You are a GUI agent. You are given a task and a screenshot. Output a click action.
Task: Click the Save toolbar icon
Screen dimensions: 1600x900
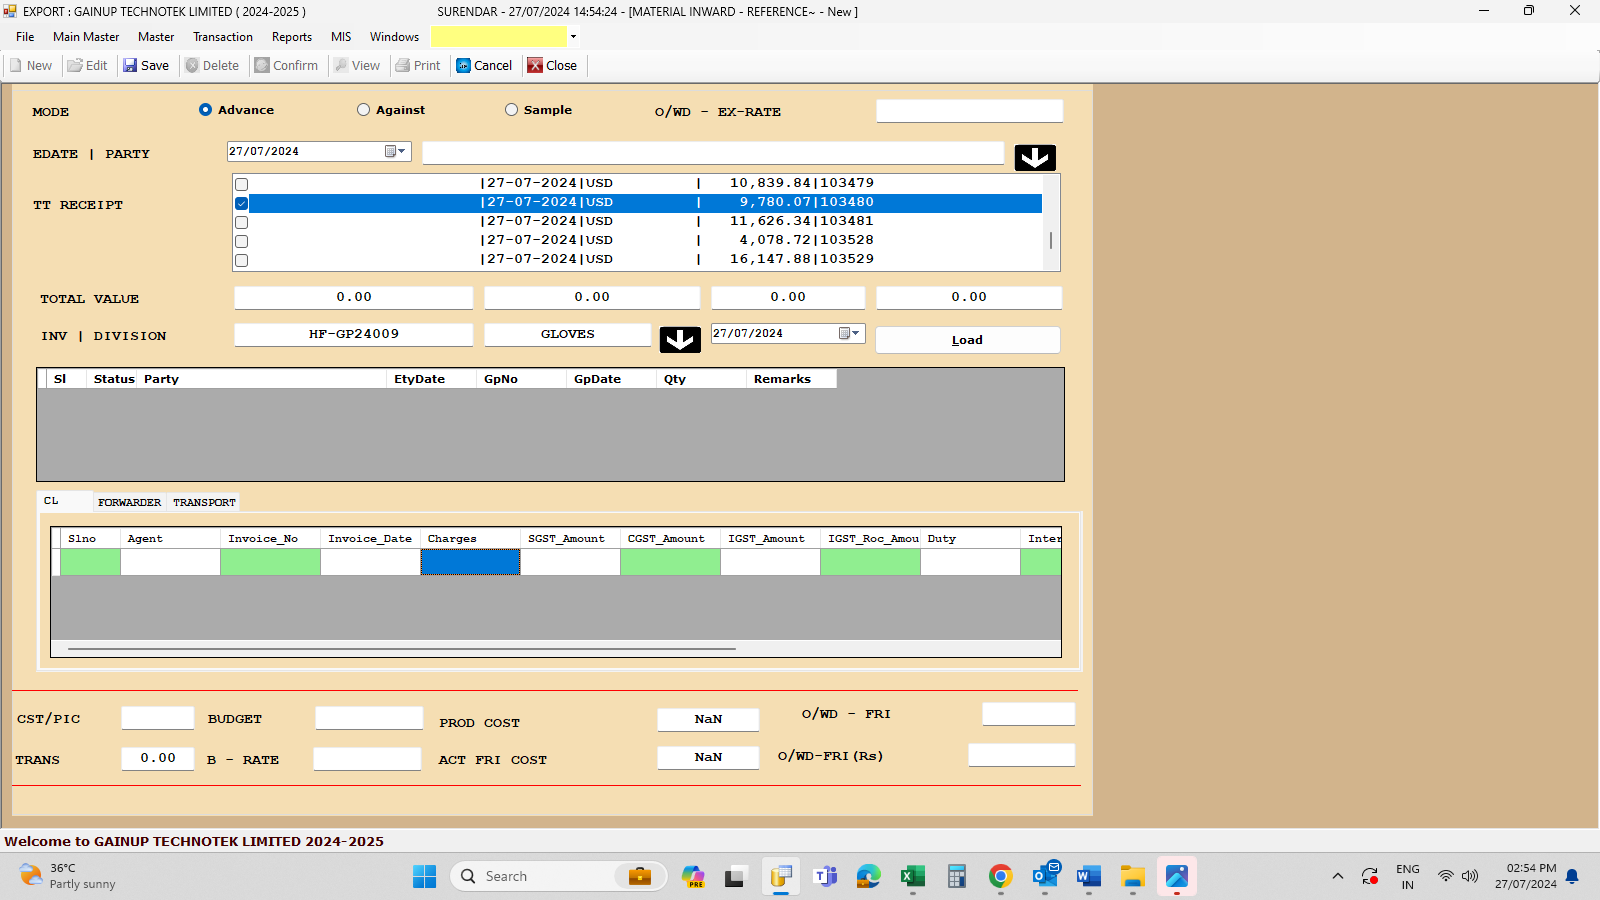click(x=130, y=66)
